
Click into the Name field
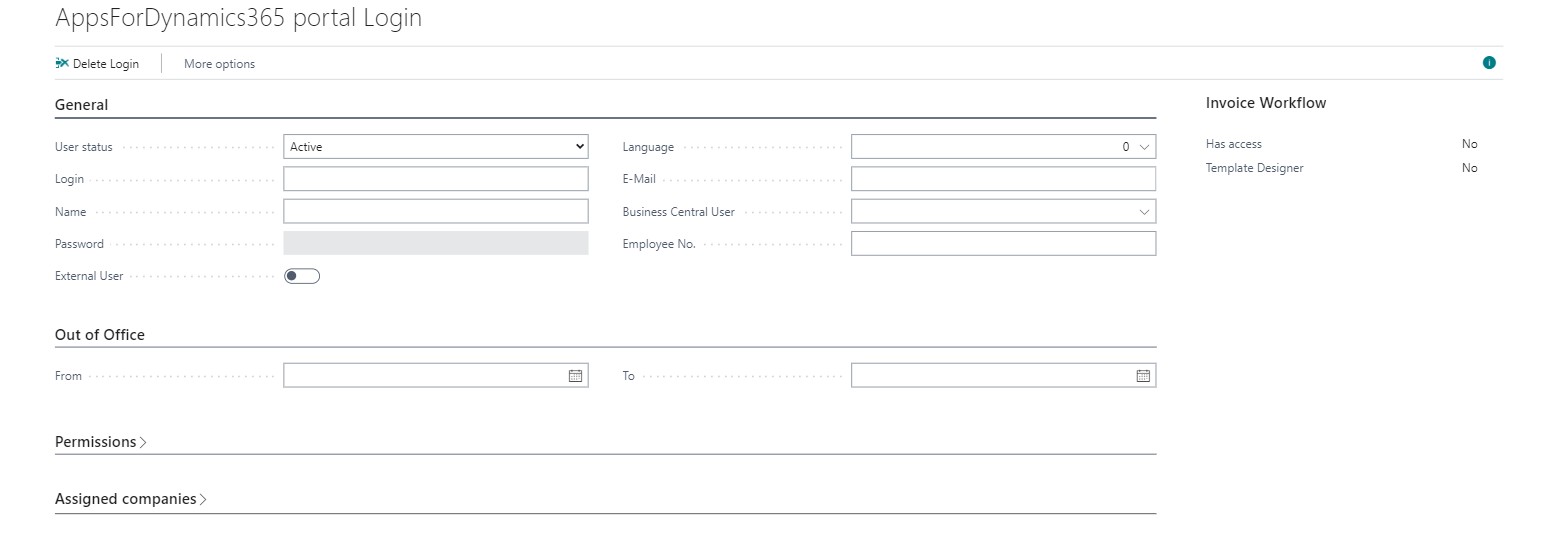(436, 212)
